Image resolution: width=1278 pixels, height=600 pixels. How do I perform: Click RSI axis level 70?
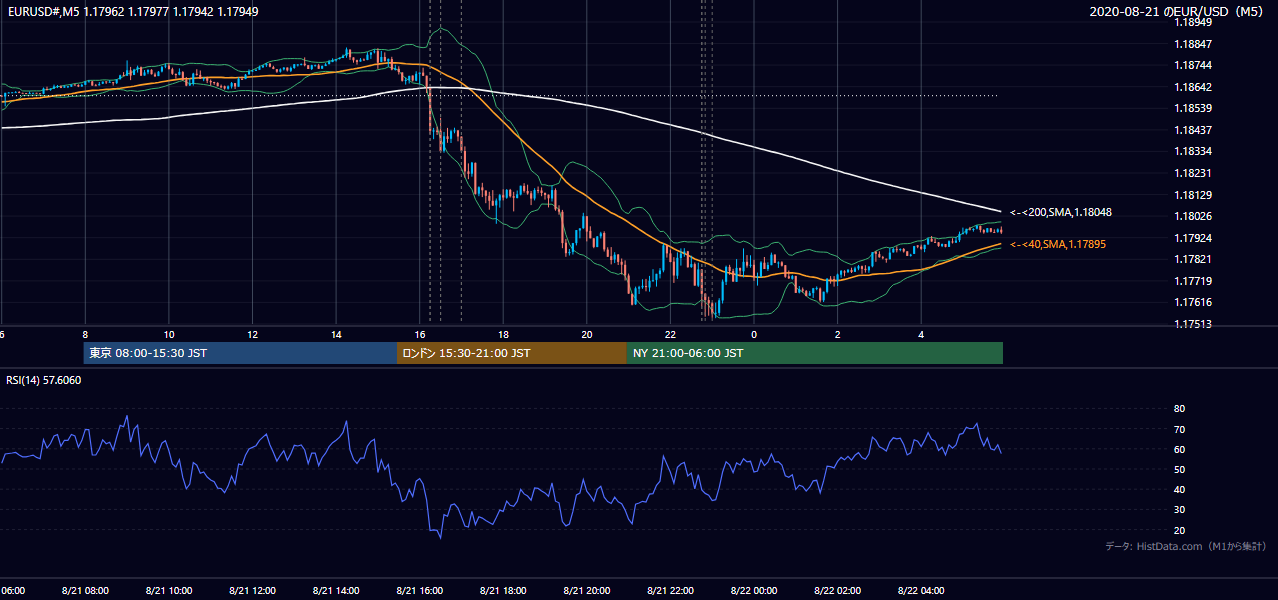(x=1179, y=429)
